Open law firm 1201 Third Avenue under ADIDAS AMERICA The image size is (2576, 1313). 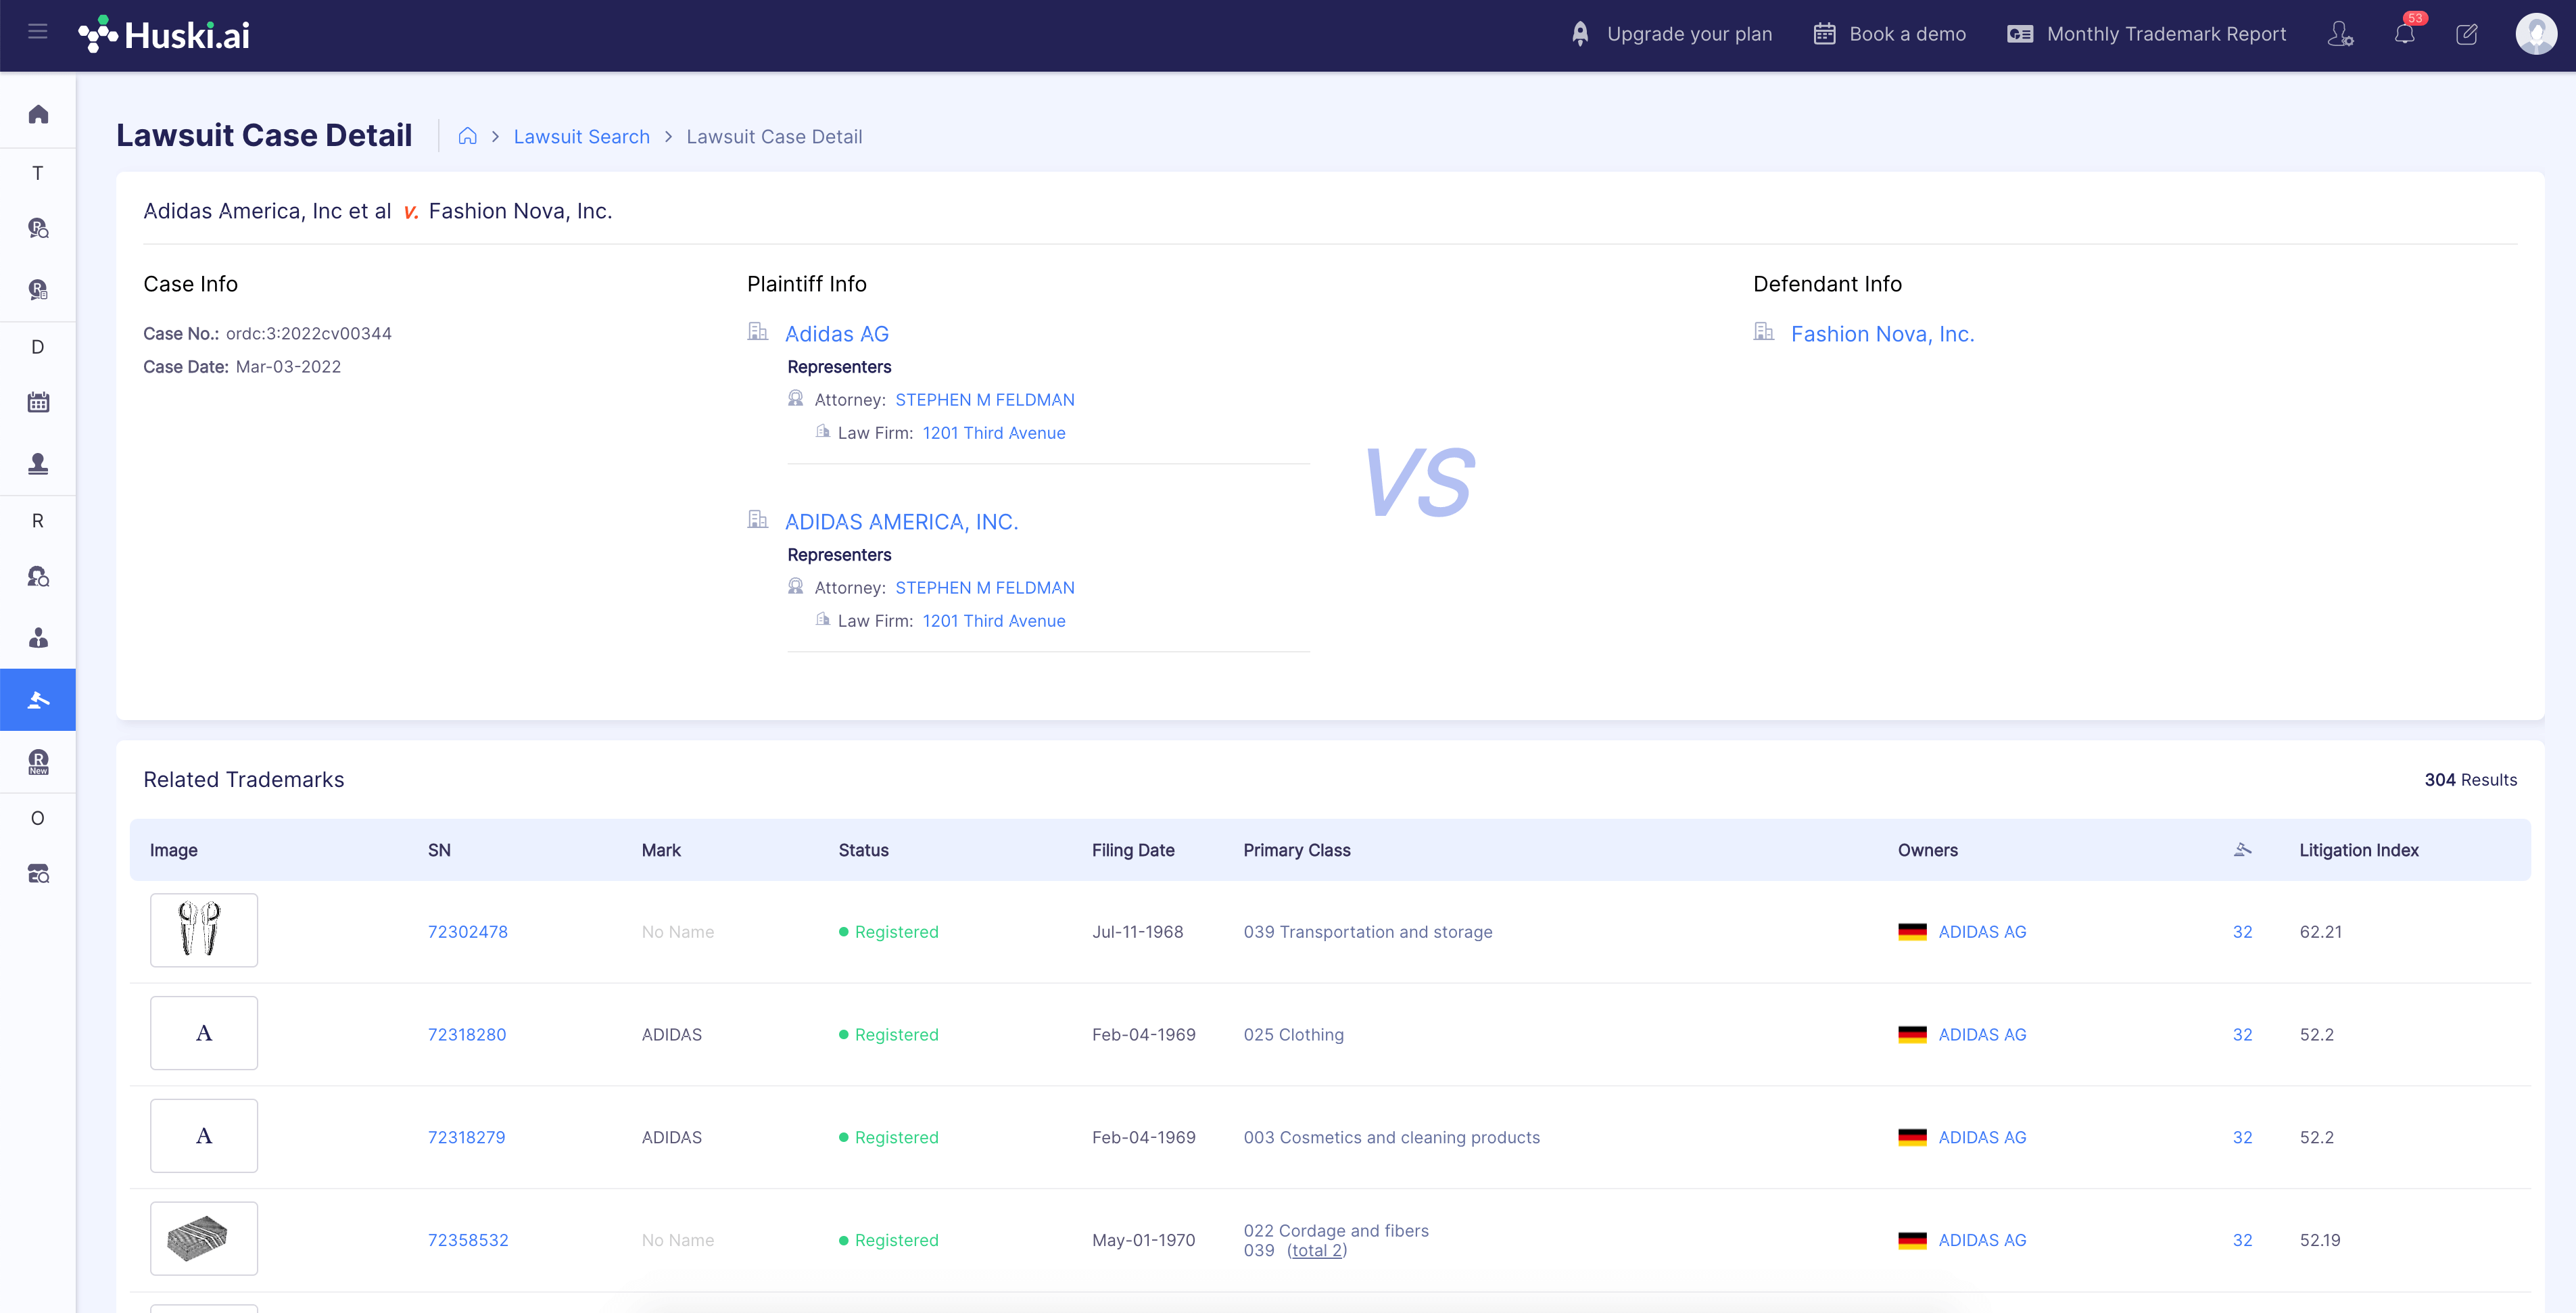pos(993,621)
